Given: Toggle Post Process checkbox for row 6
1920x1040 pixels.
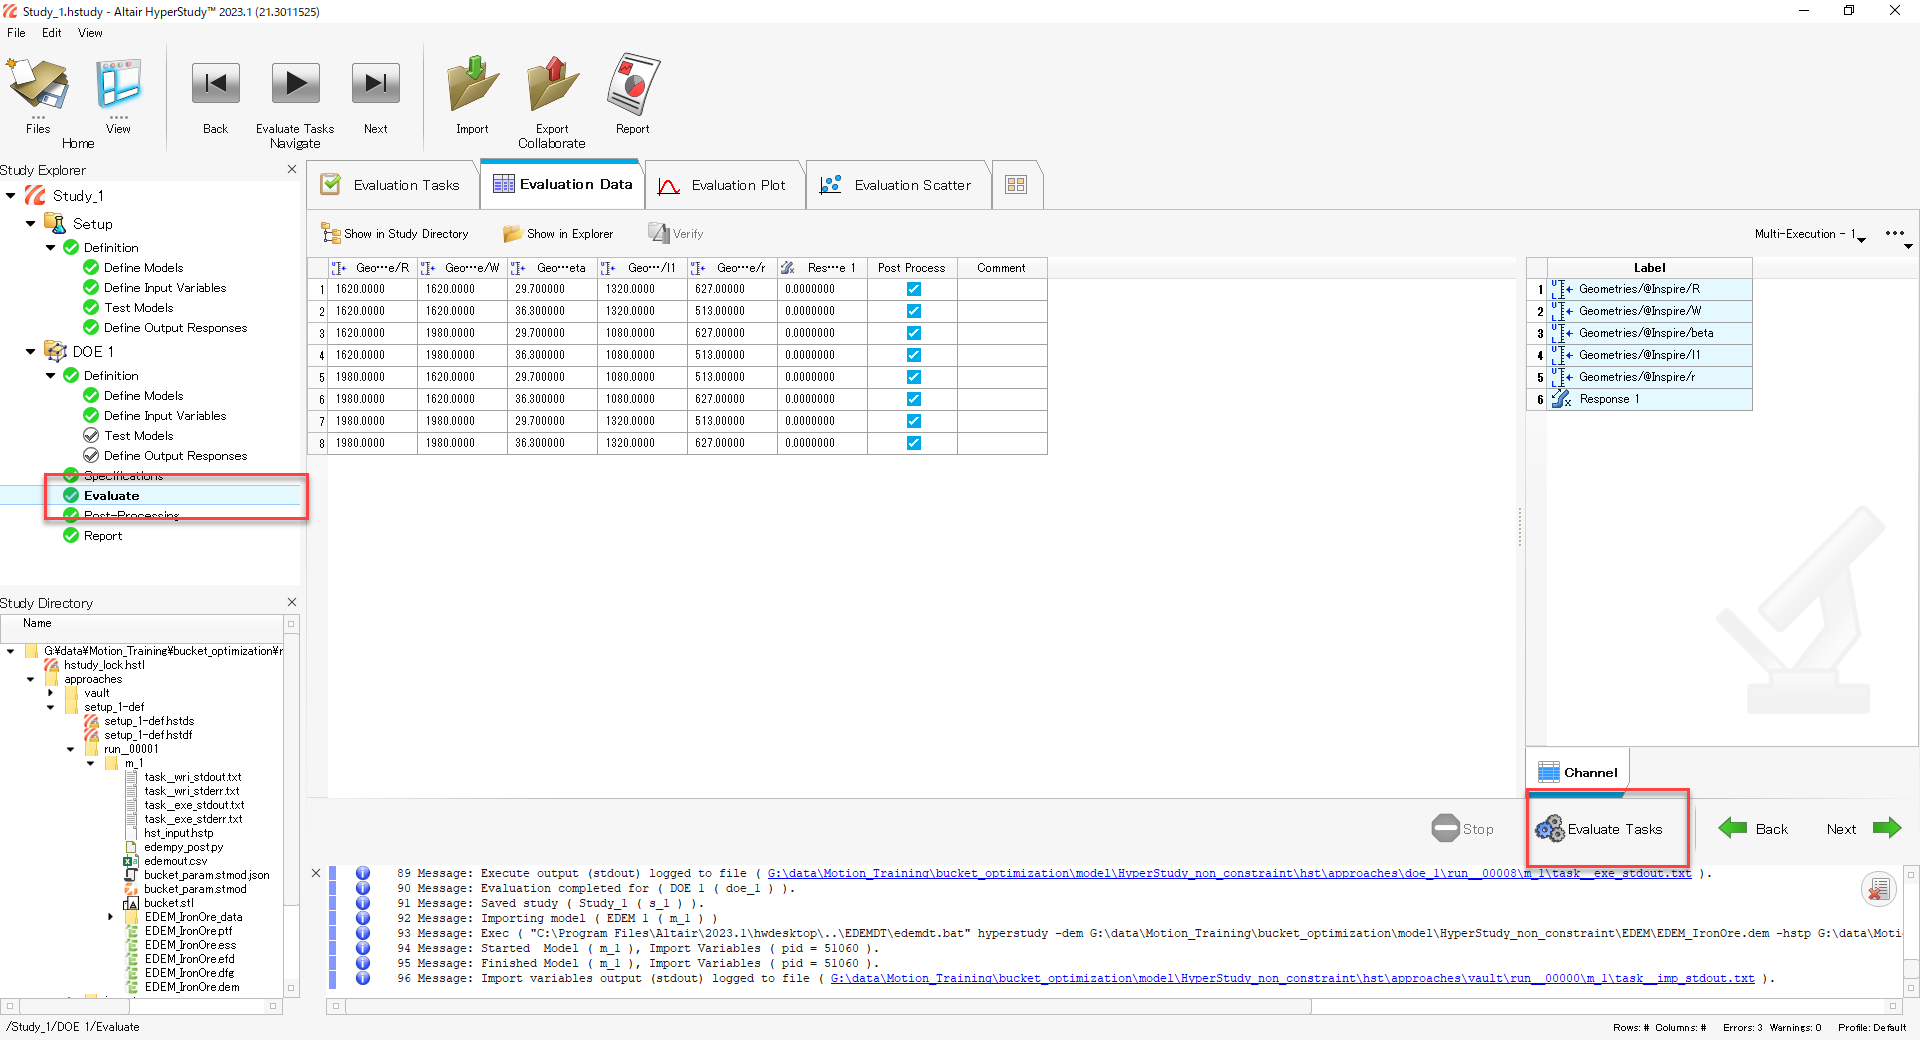Looking at the screenshot, I should 913,399.
